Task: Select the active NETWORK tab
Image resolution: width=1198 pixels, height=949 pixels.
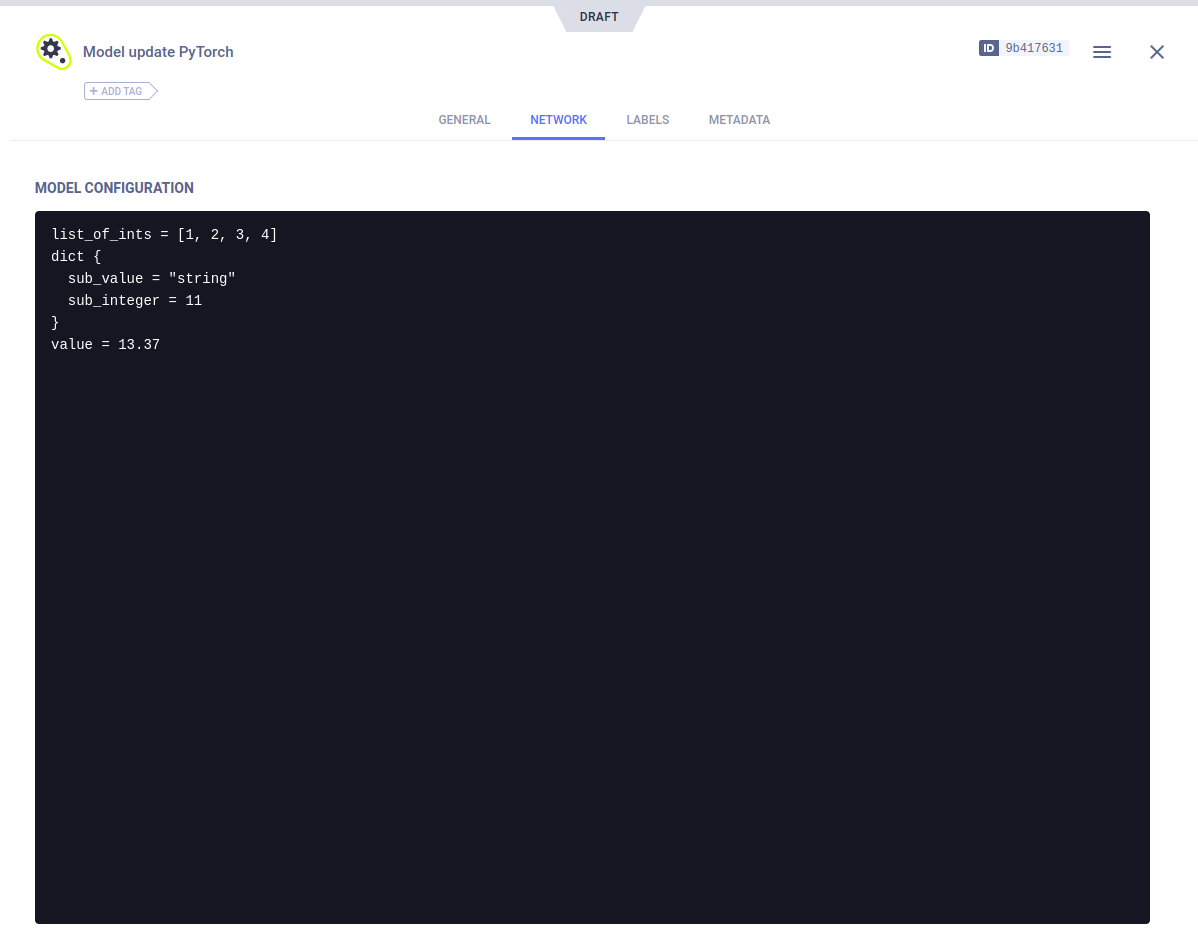Action: coord(558,119)
